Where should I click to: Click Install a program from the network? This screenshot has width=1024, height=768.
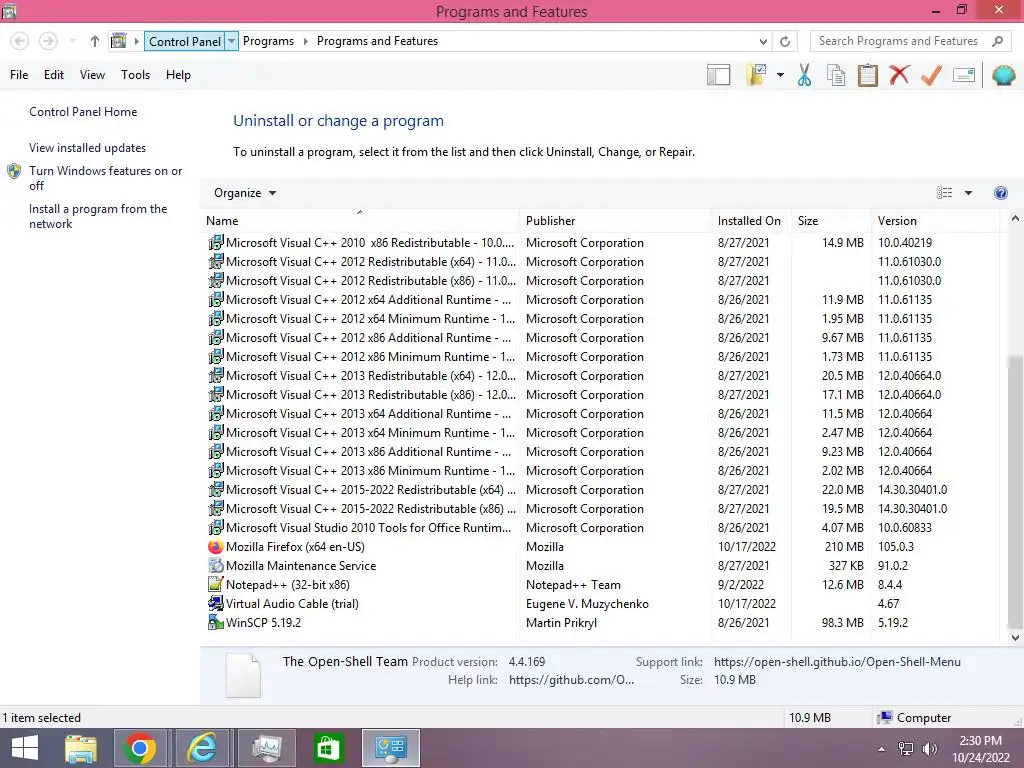point(98,216)
